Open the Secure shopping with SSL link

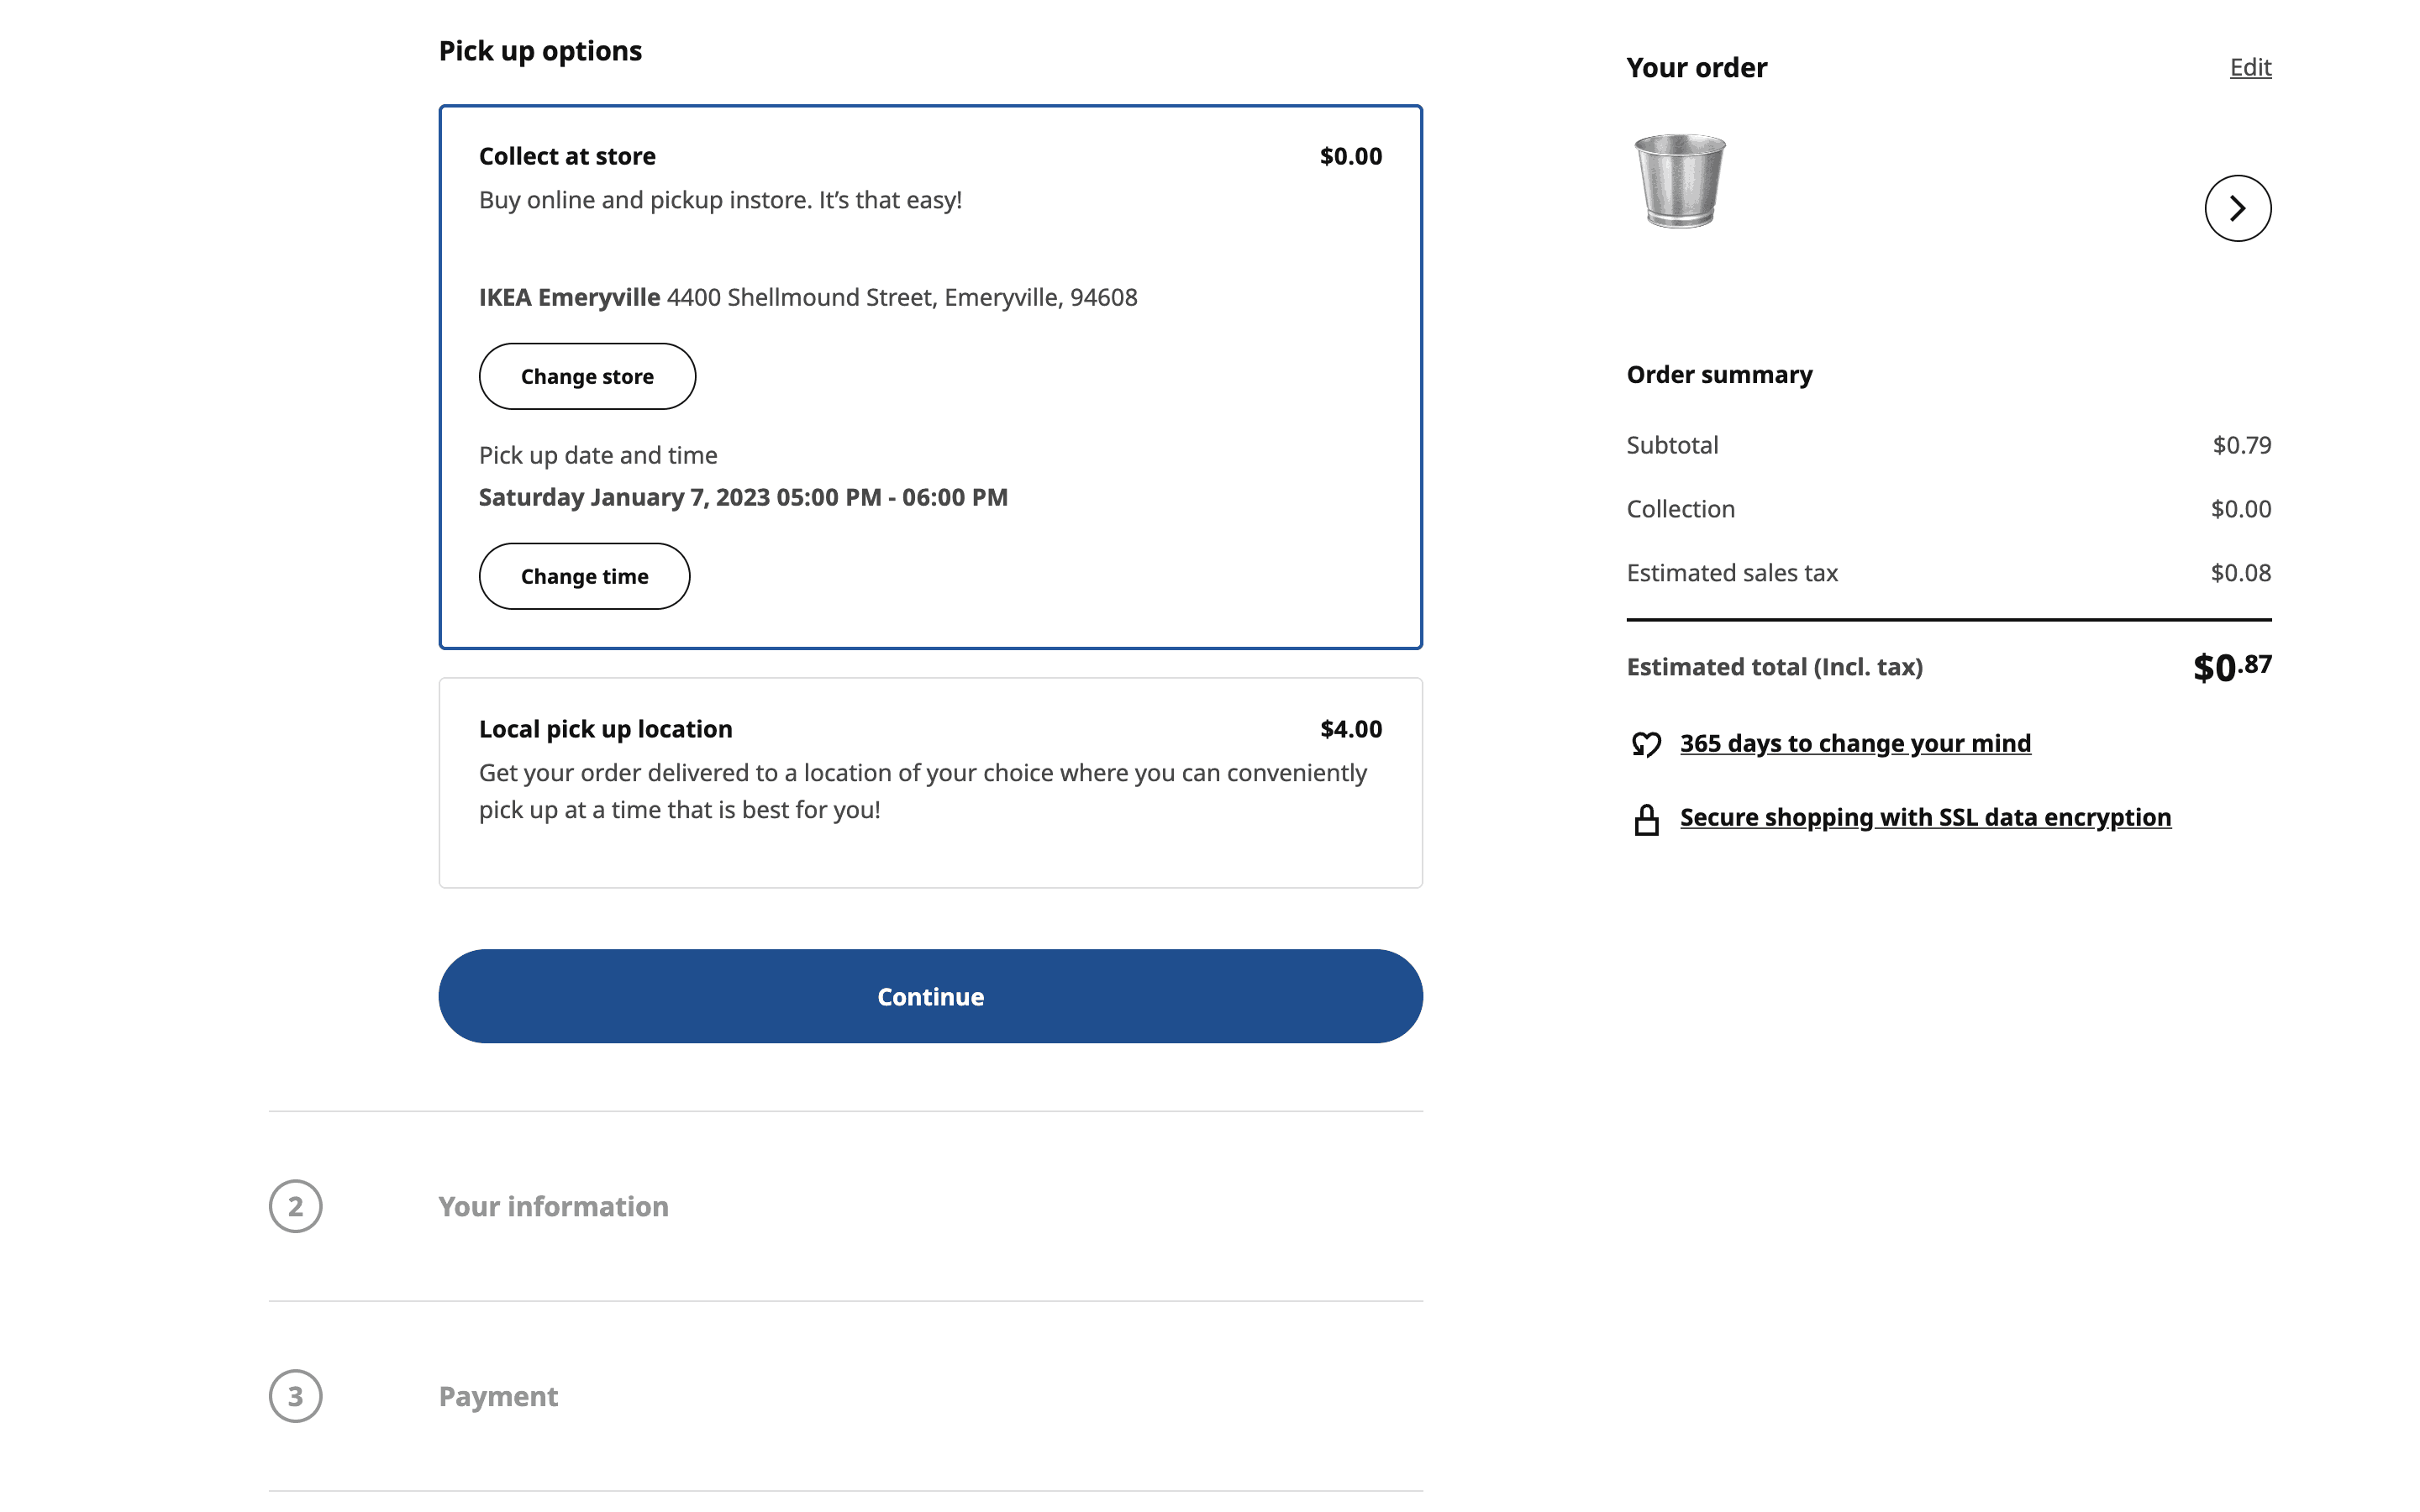1925,817
